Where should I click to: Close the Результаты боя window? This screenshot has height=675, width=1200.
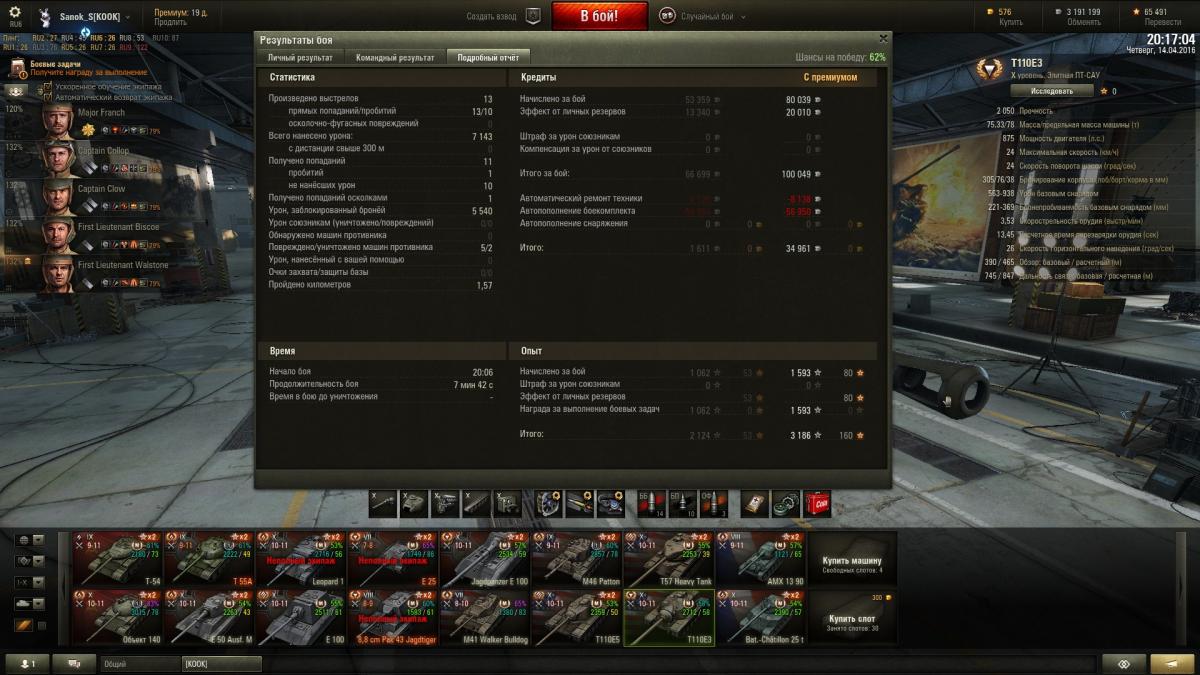[882, 38]
